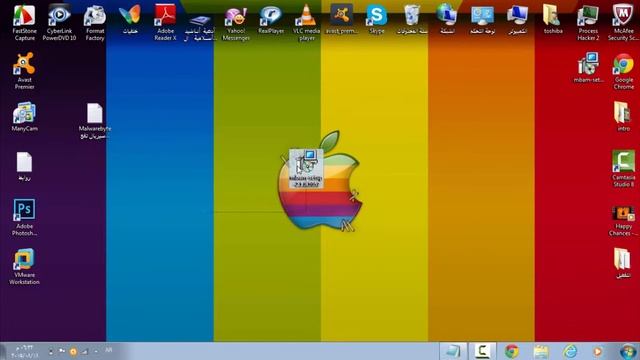Switch to the open window button beside Camtasia
Viewport: 640px width, 360px height.
pyautogui.click(x=453, y=351)
